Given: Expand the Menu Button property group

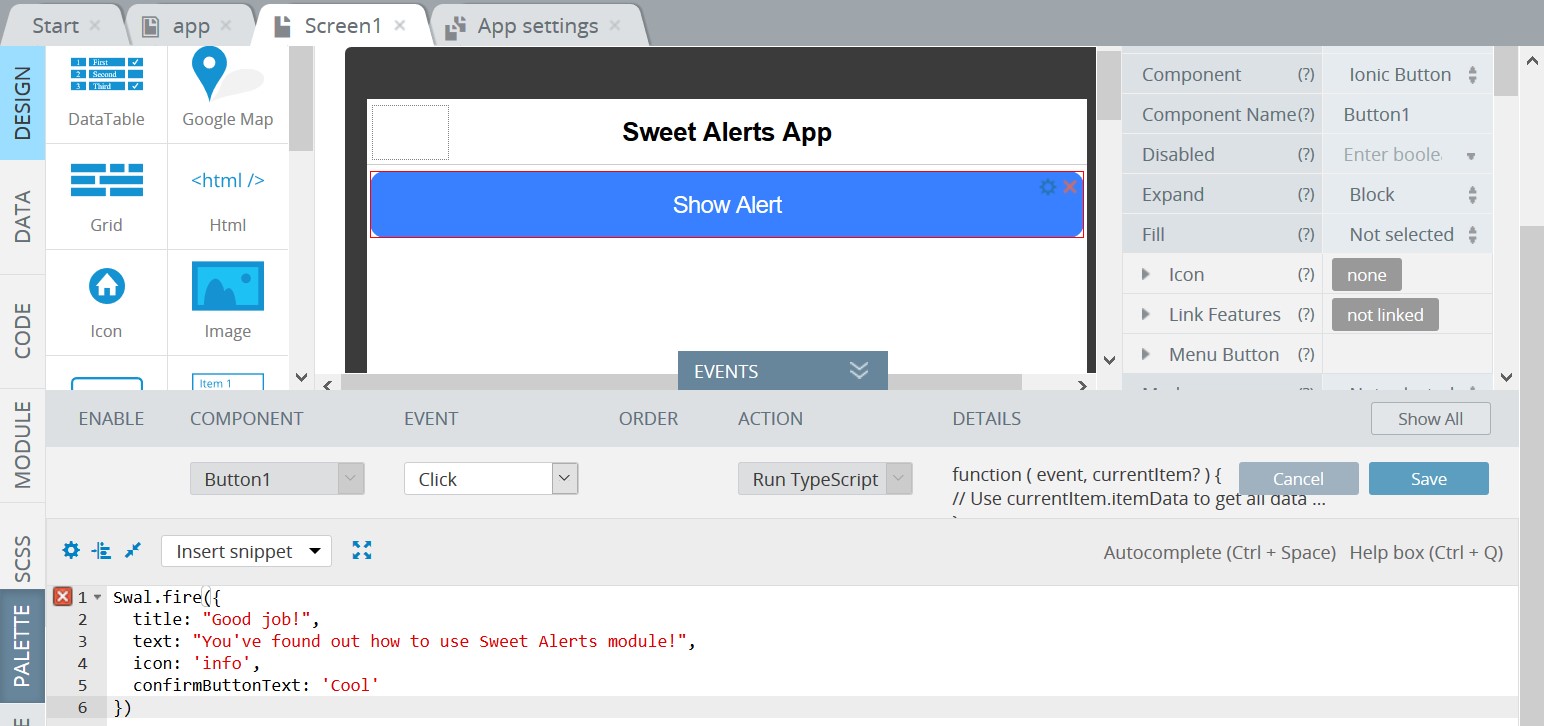Looking at the screenshot, I should pos(1146,354).
